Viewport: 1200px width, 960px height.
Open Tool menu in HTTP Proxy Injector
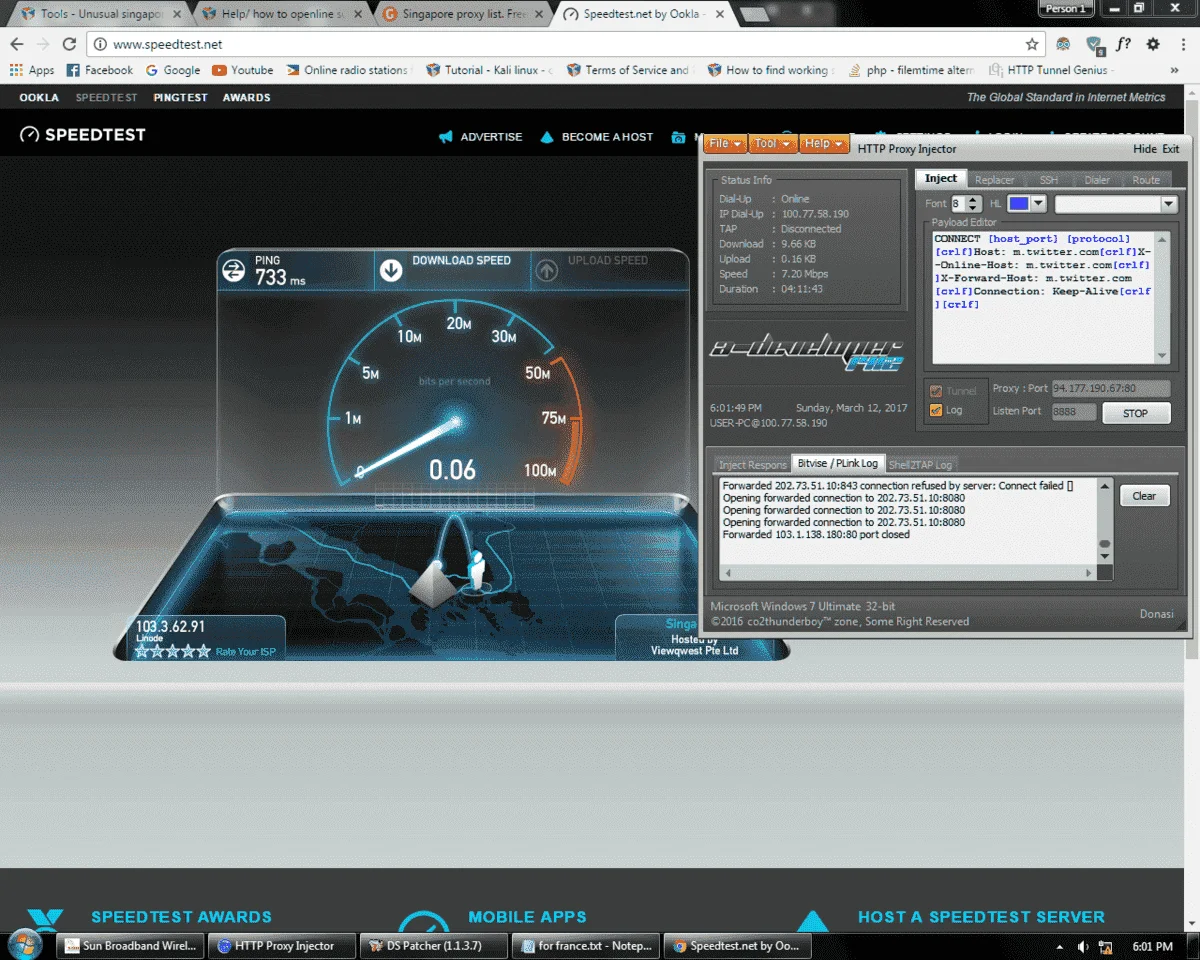(x=774, y=144)
